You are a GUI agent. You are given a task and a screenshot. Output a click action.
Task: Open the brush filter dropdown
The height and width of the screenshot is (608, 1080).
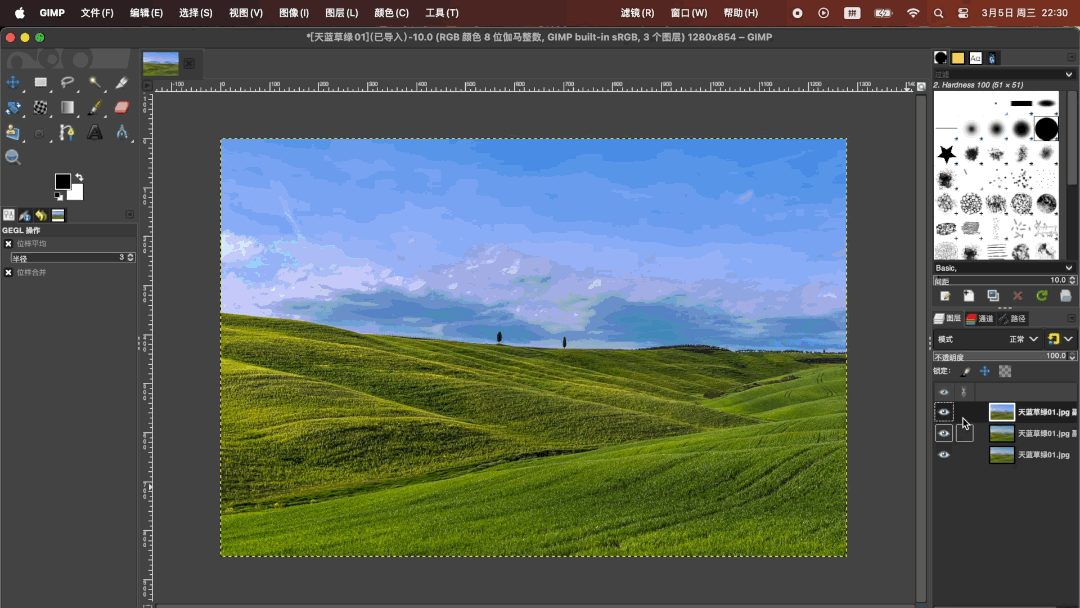[1068, 74]
